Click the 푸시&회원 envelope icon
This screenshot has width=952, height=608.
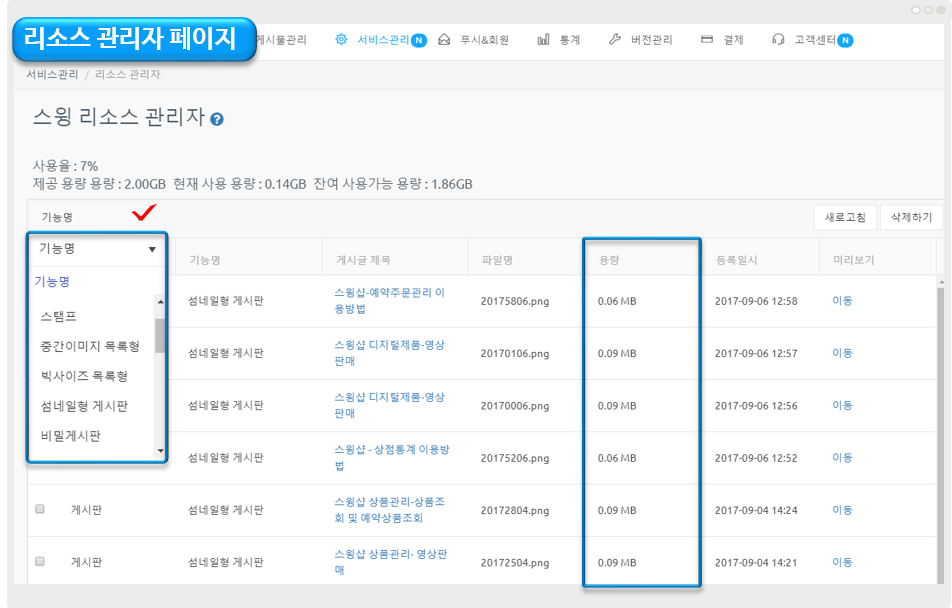(x=444, y=40)
